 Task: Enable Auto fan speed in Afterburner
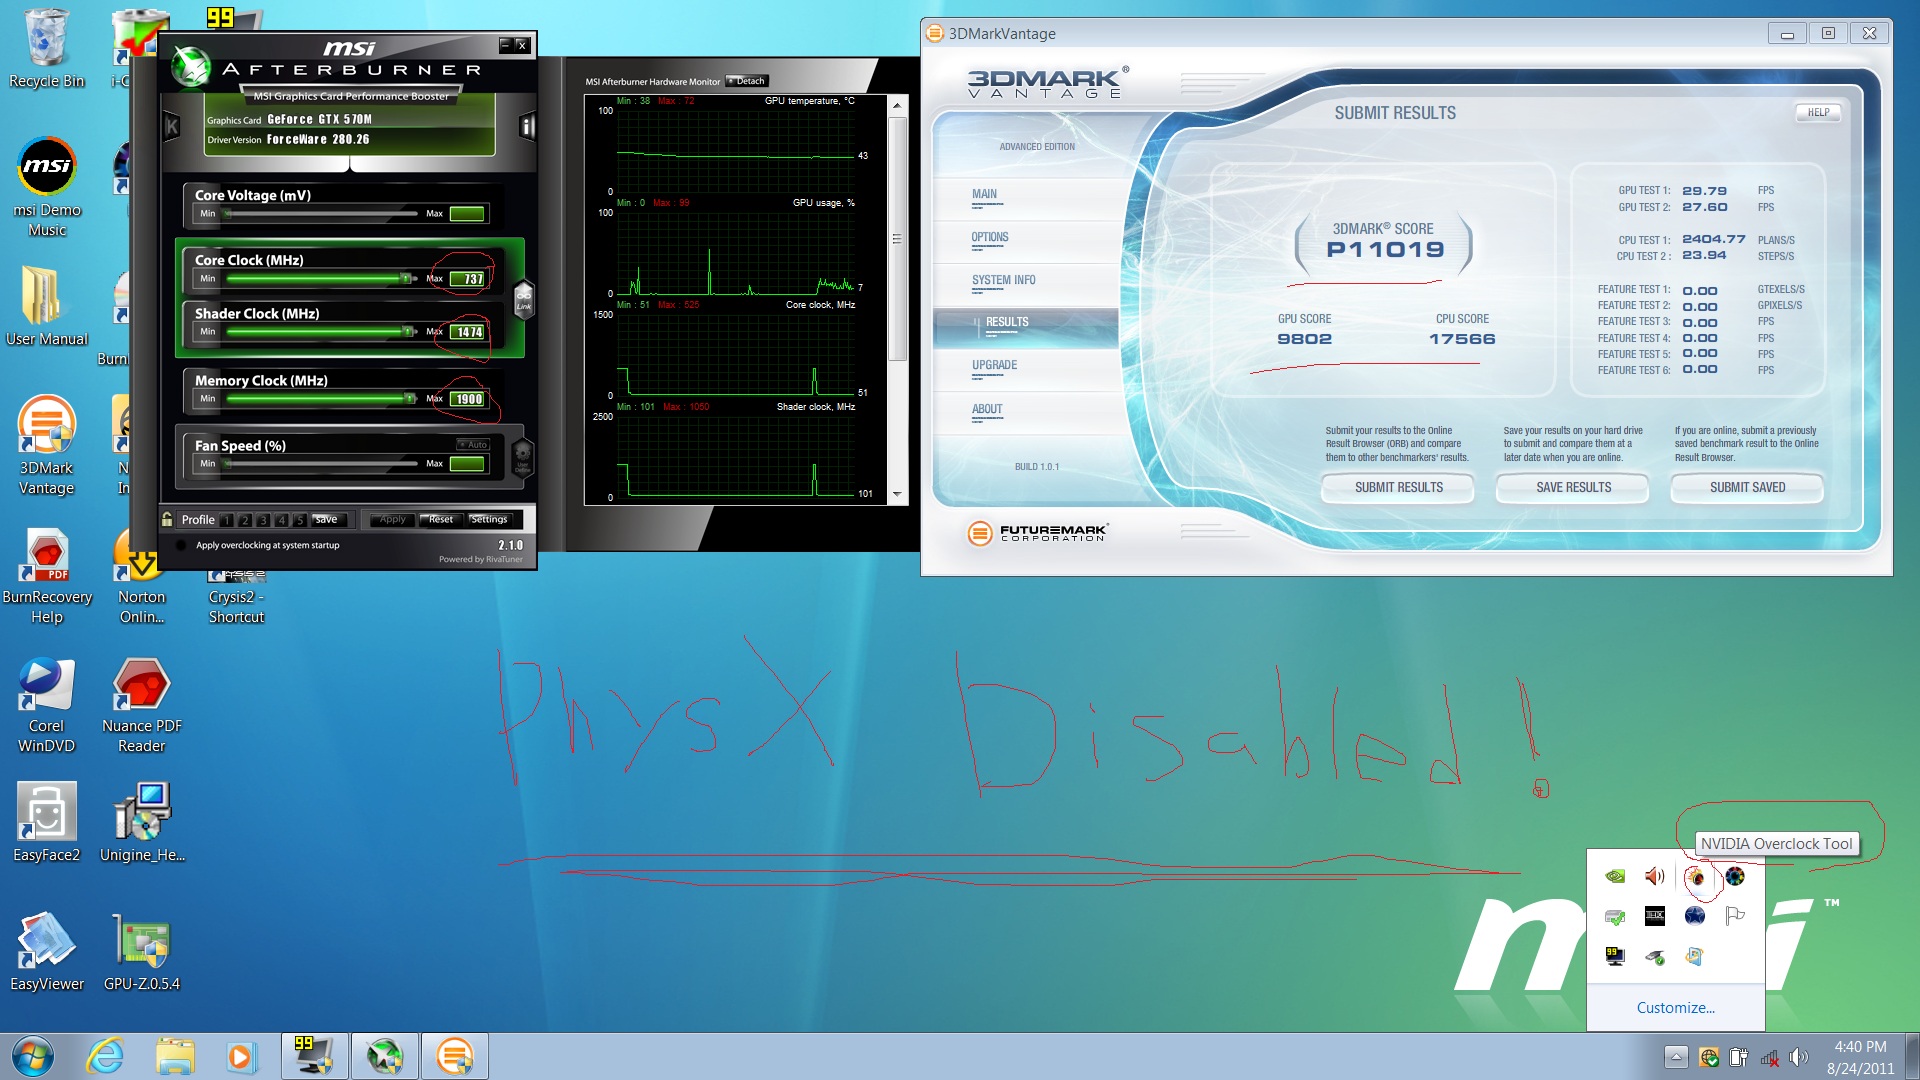tap(473, 444)
